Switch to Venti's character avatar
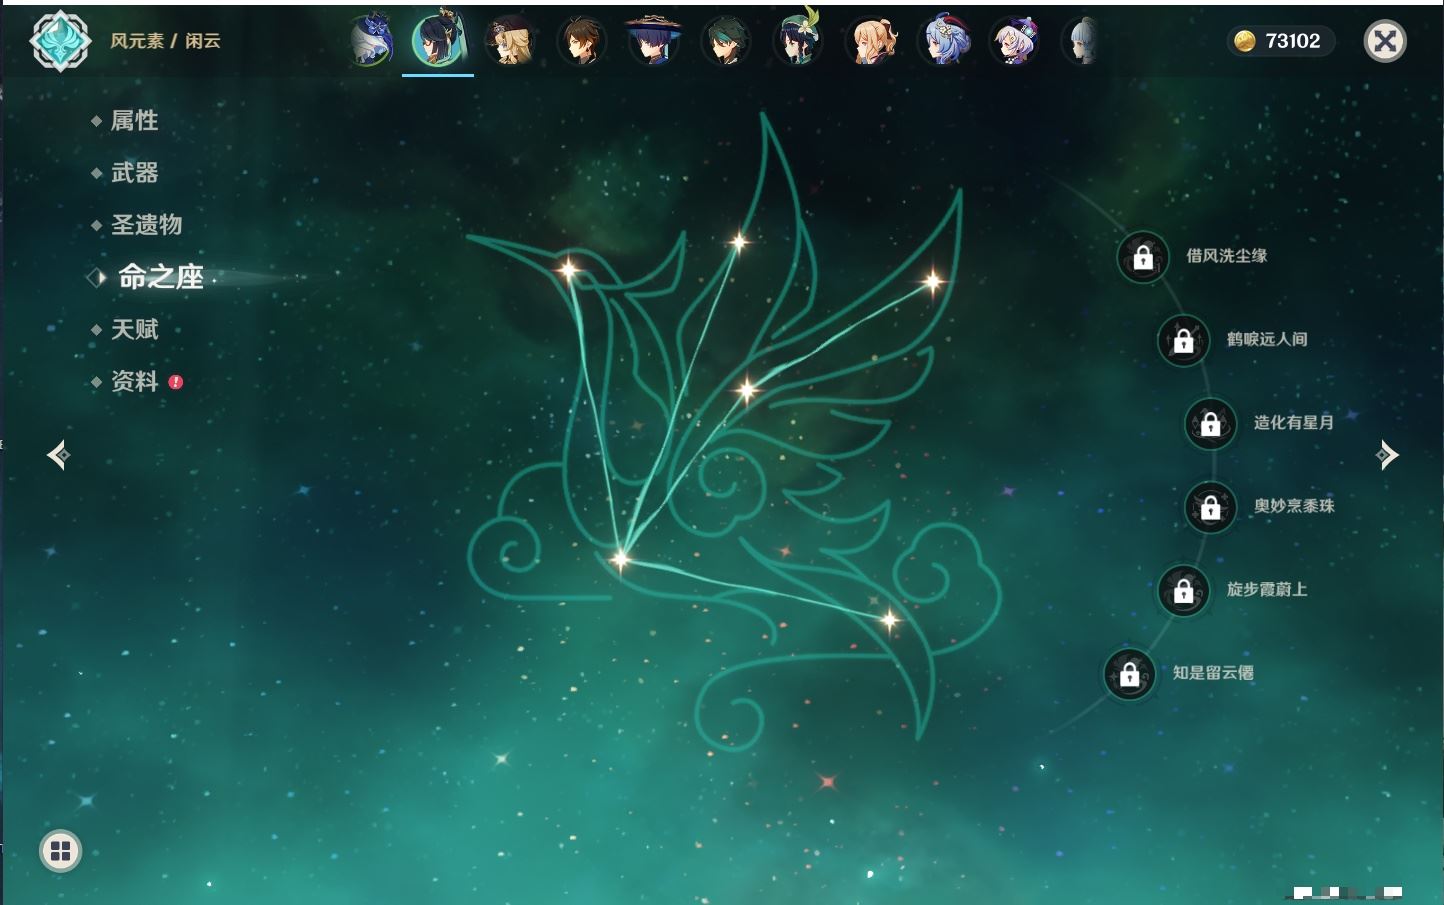This screenshot has width=1444, height=905. tap(798, 40)
